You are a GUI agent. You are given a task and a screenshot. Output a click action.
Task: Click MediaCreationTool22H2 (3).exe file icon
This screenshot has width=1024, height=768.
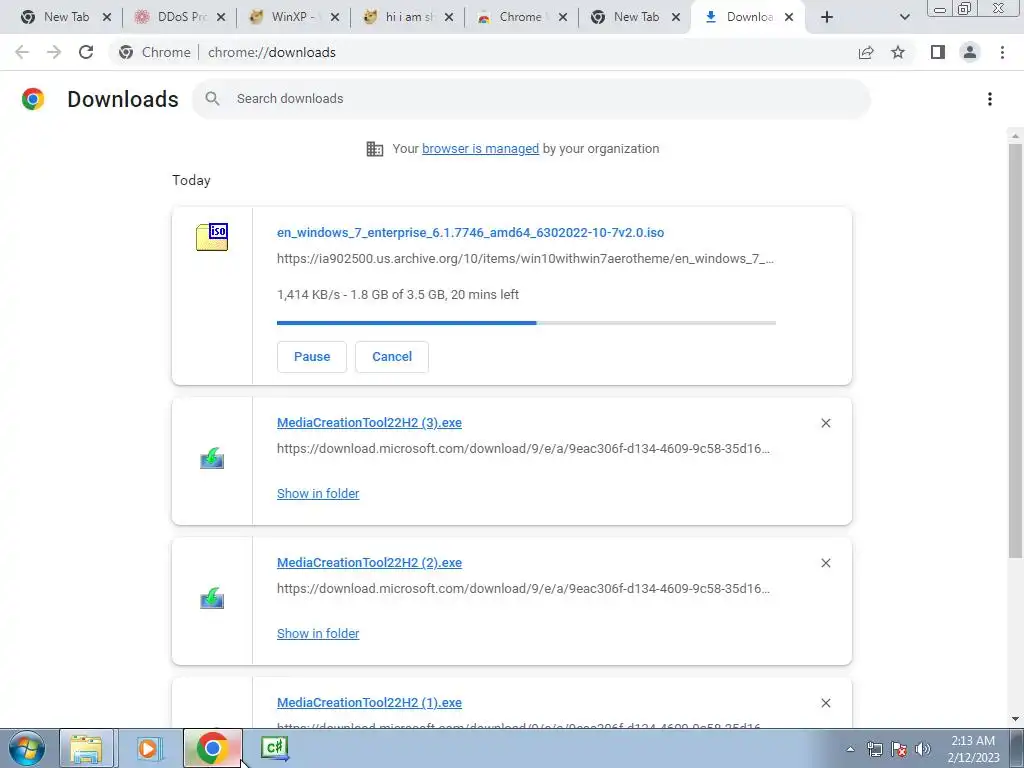click(x=212, y=458)
